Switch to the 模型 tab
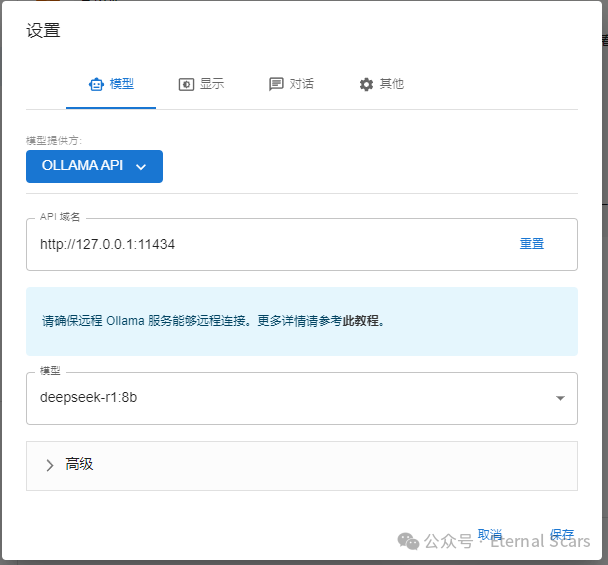Viewport: 608px width, 565px height. point(111,84)
